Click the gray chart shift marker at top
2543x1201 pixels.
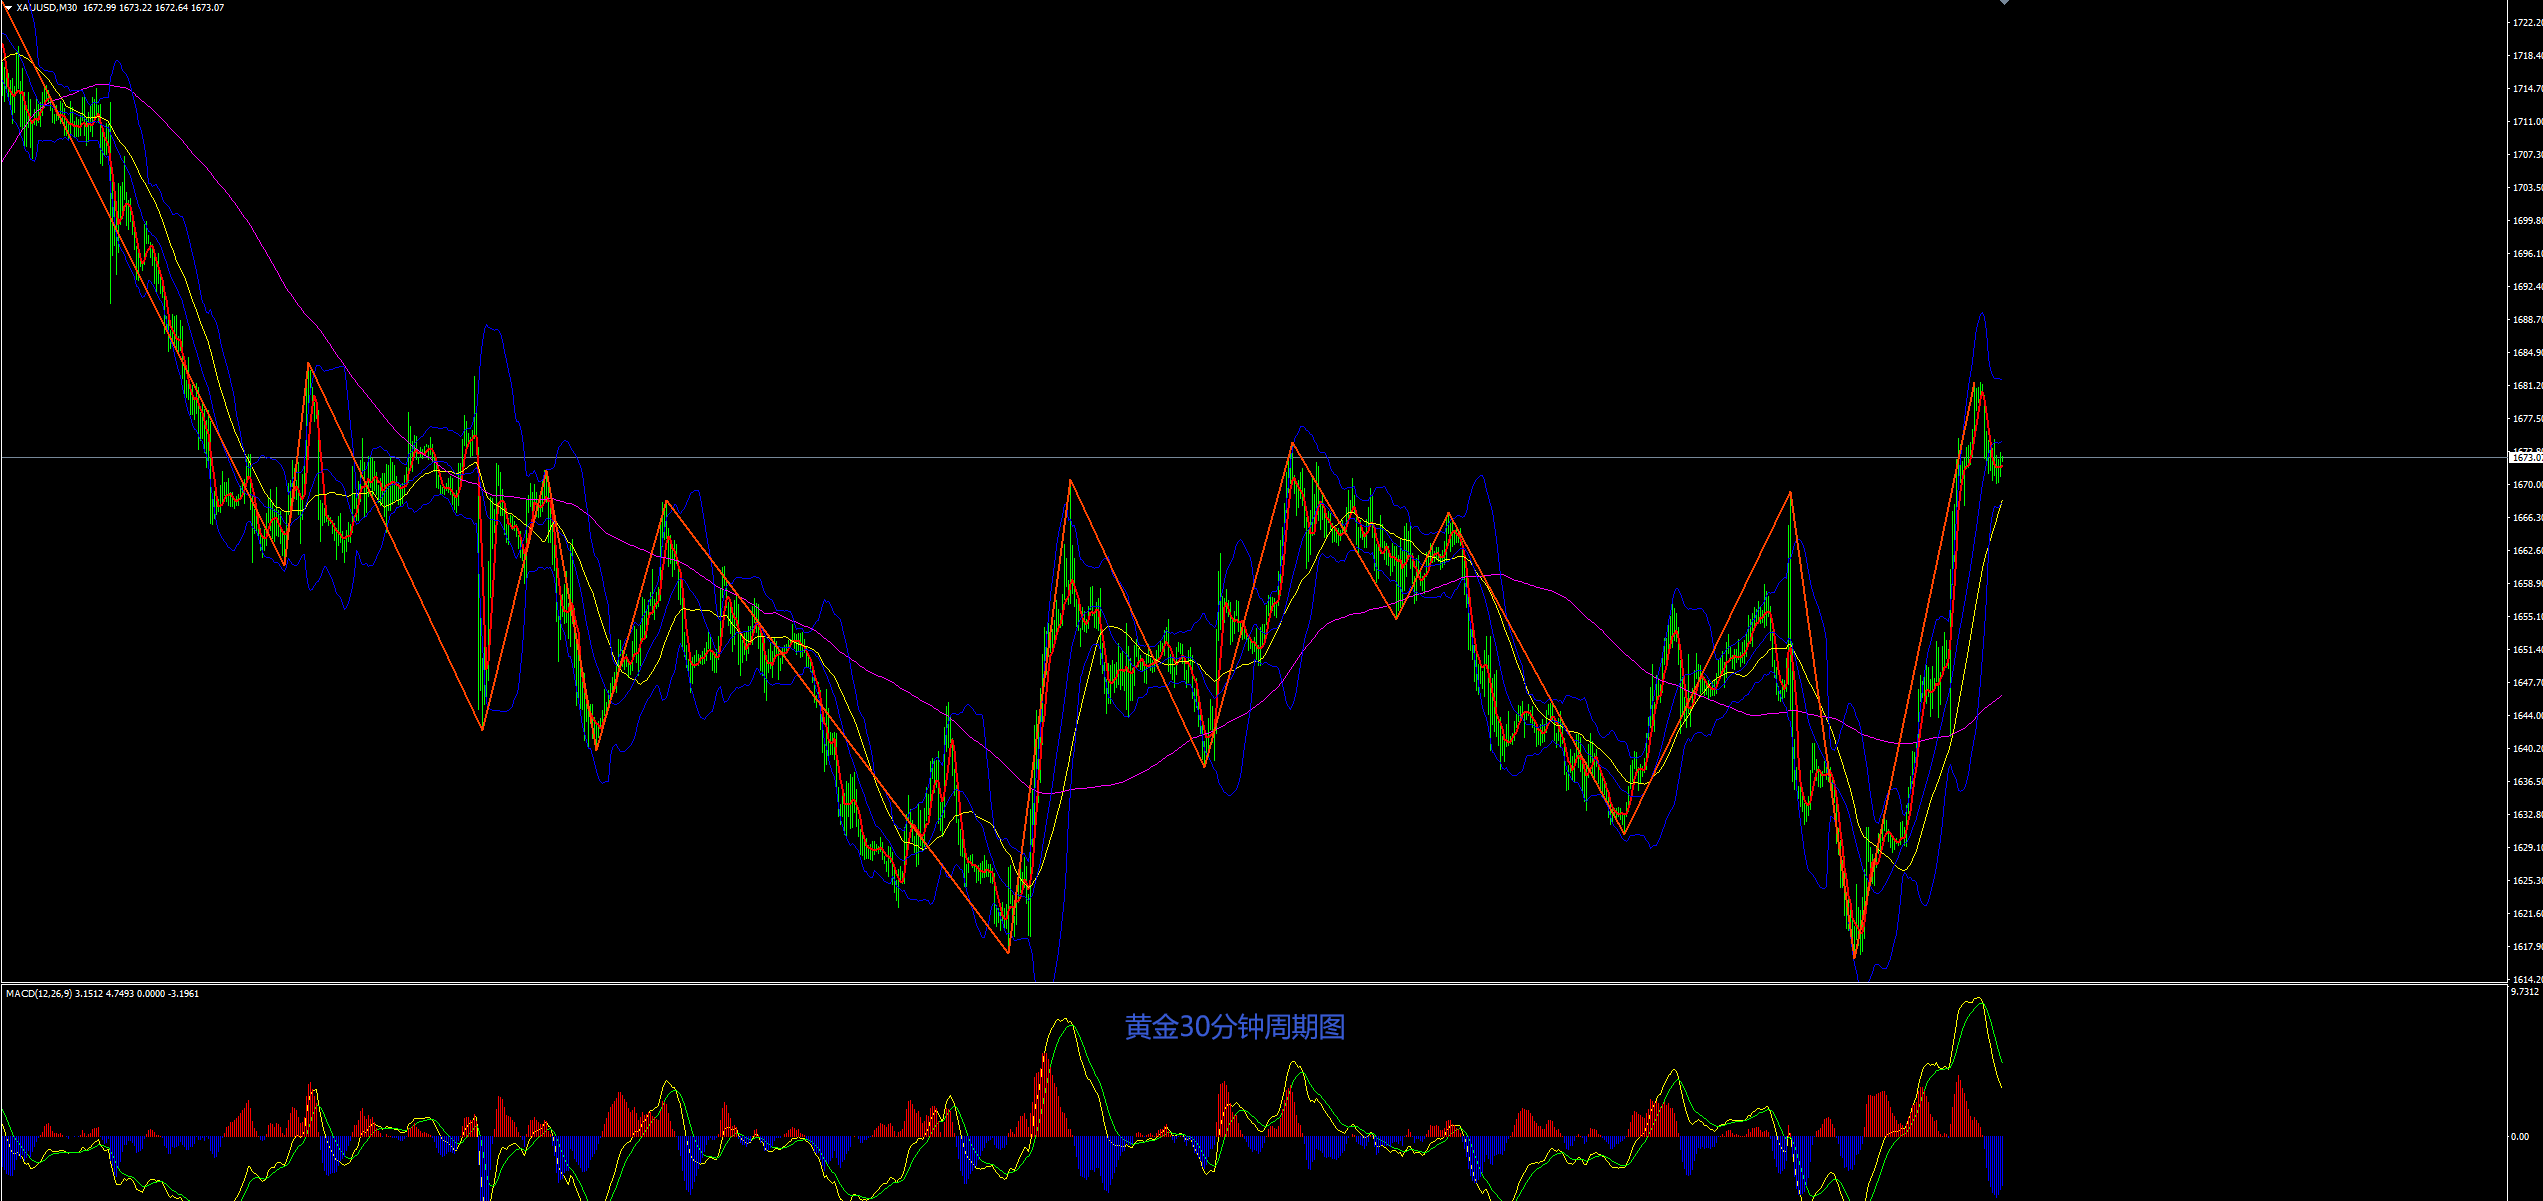2004,2
